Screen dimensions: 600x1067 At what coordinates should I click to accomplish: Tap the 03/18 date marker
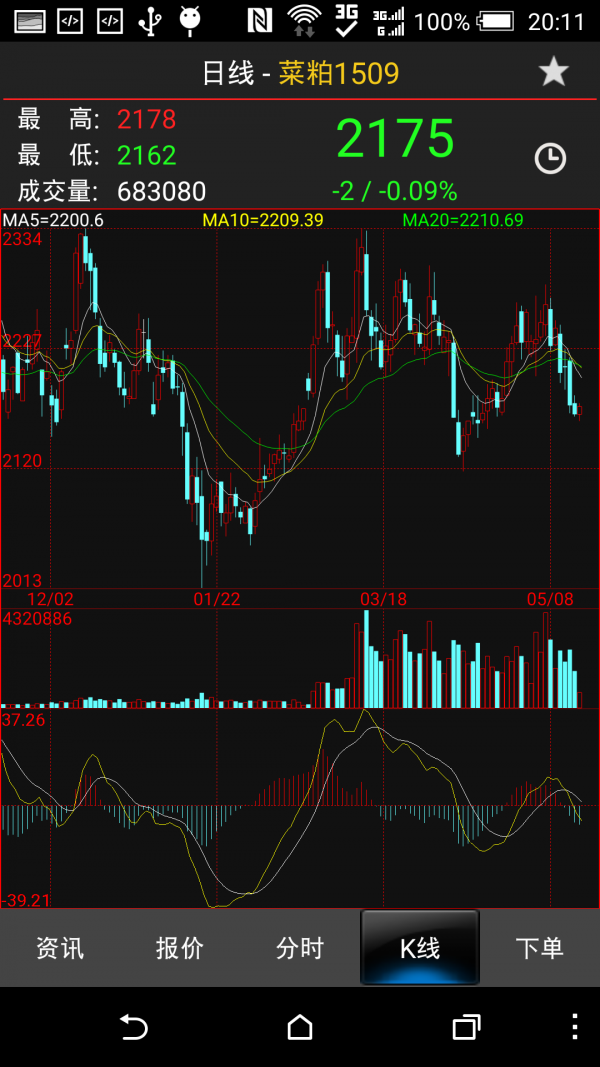point(383,599)
